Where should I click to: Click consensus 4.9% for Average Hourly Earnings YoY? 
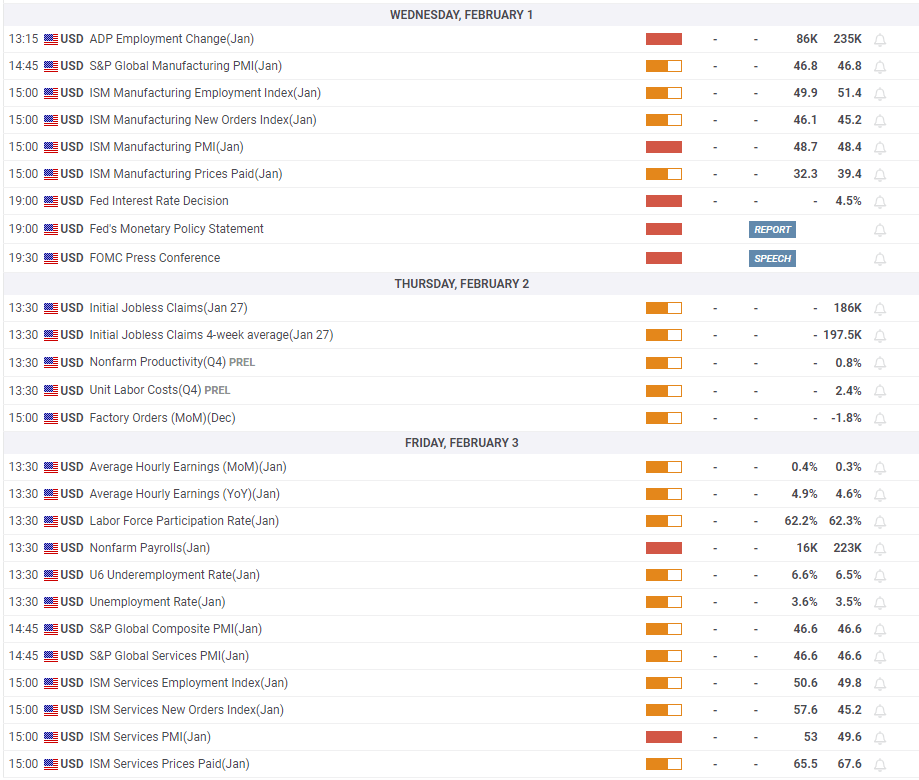[804, 493]
